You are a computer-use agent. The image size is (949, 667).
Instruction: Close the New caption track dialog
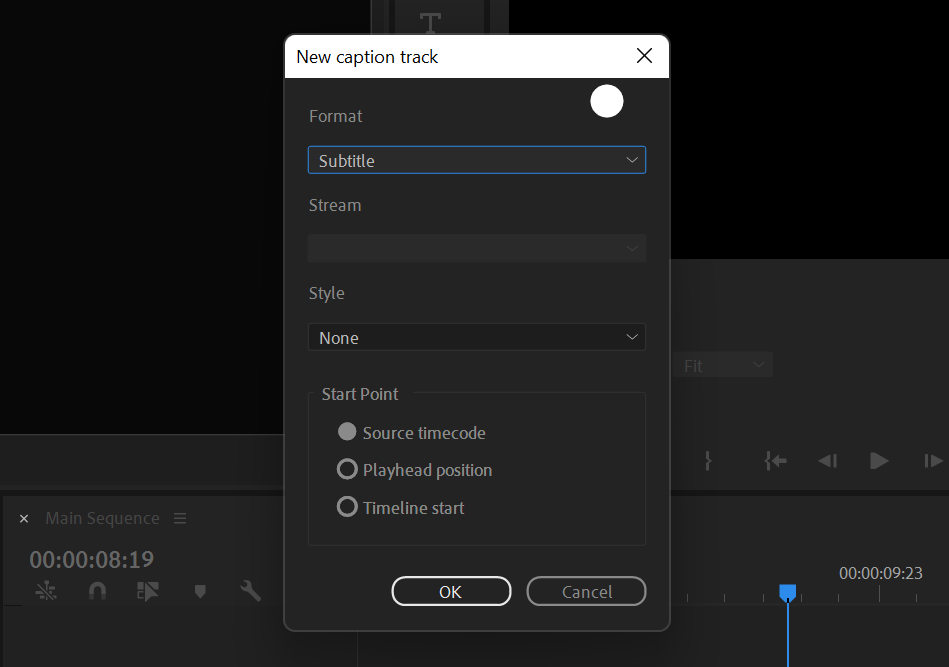[x=645, y=56]
